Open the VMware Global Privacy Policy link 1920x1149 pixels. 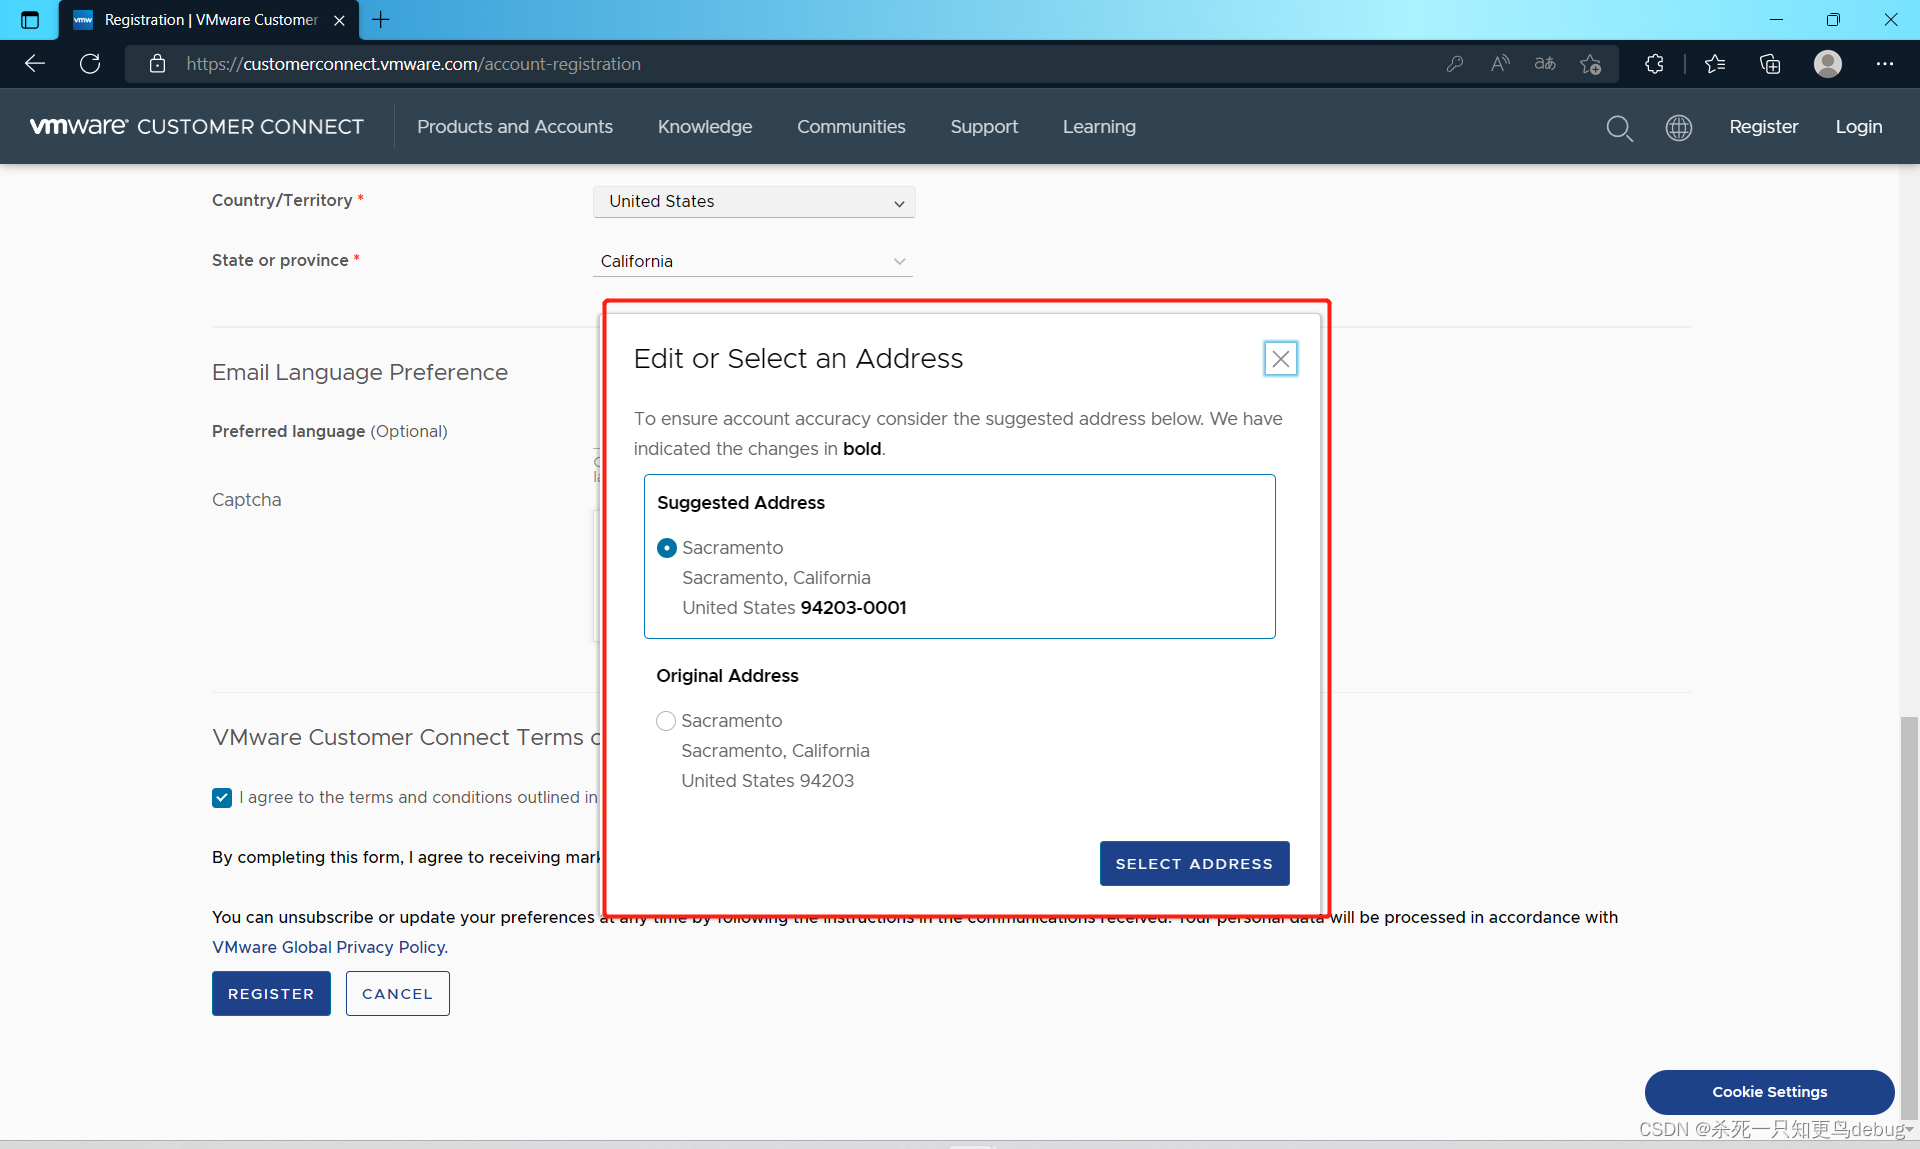coord(329,947)
